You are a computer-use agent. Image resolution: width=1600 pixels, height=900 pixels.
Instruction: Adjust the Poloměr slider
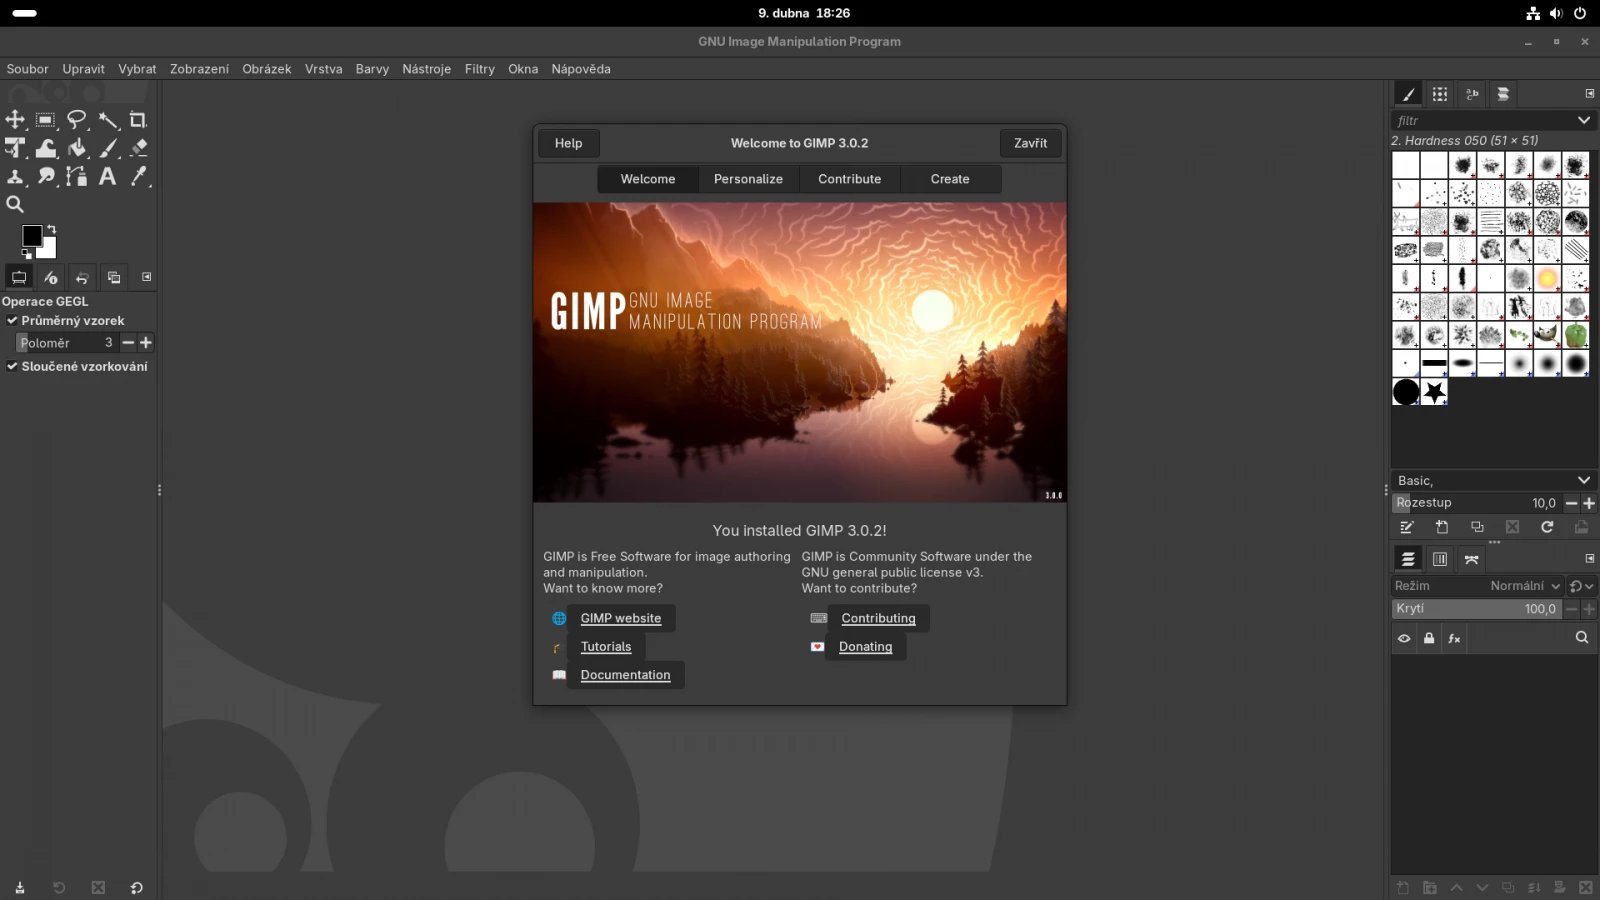point(67,343)
